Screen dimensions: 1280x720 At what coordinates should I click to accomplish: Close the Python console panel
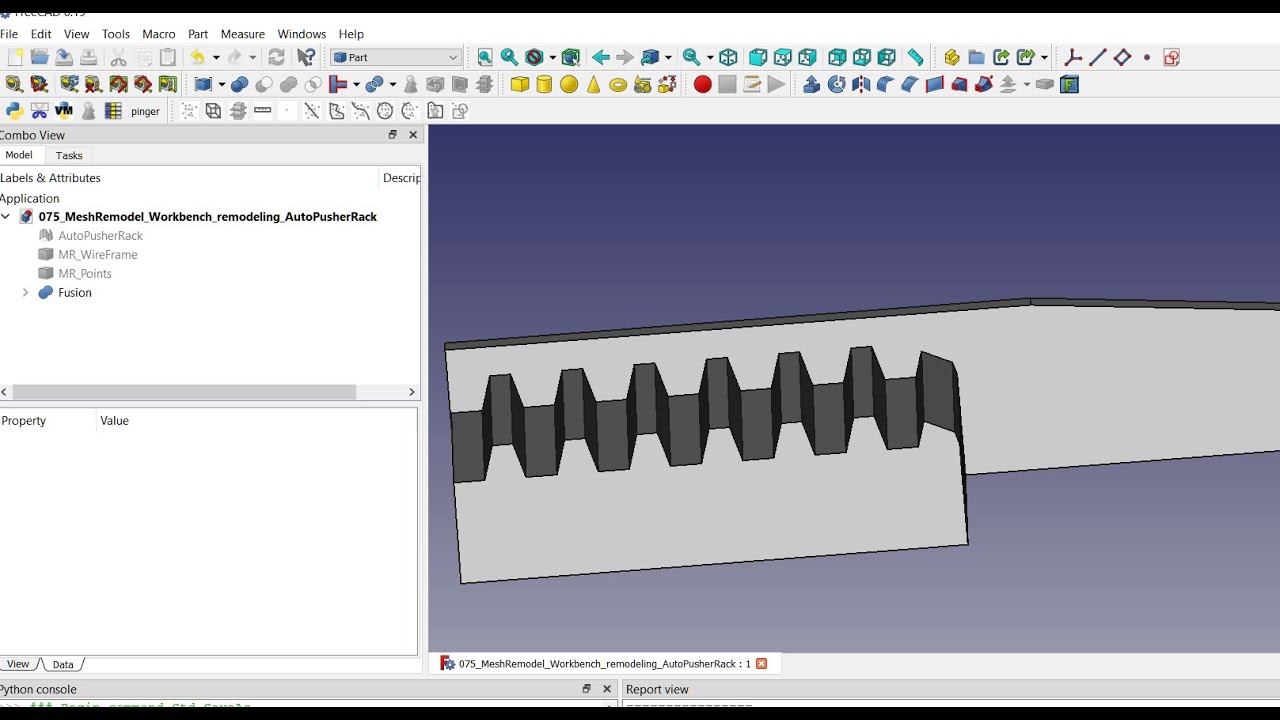pos(608,689)
